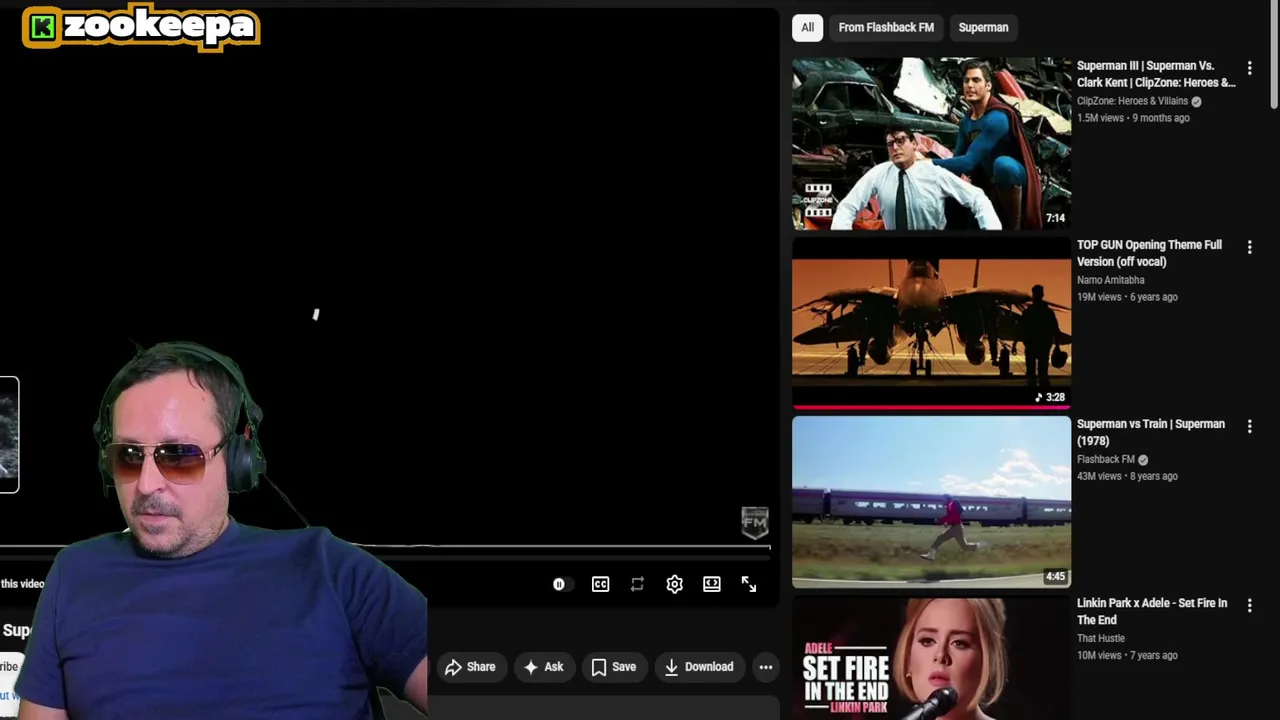Screen dimensions: 1280x720
Task: Click TOP GUN Opening Theme Full Version title
Action: [1149, 253]
